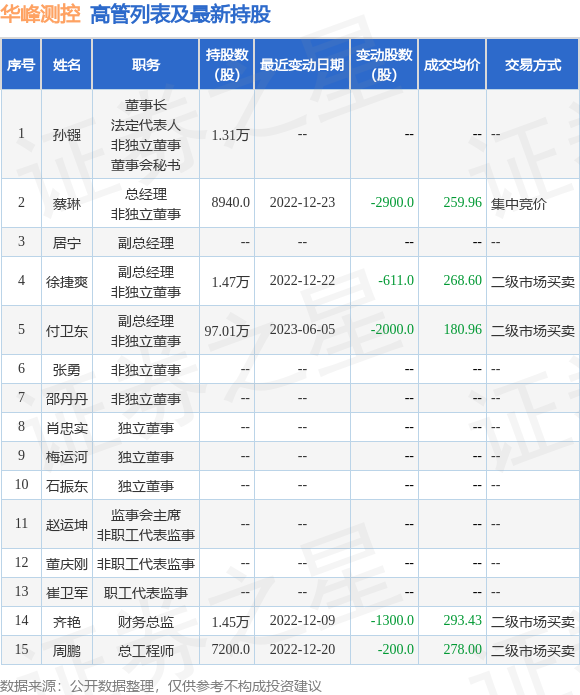This screenshot has width=580, height=695.
Task: Click the data source disclaimer footer
Action: (x=160, y=686)
